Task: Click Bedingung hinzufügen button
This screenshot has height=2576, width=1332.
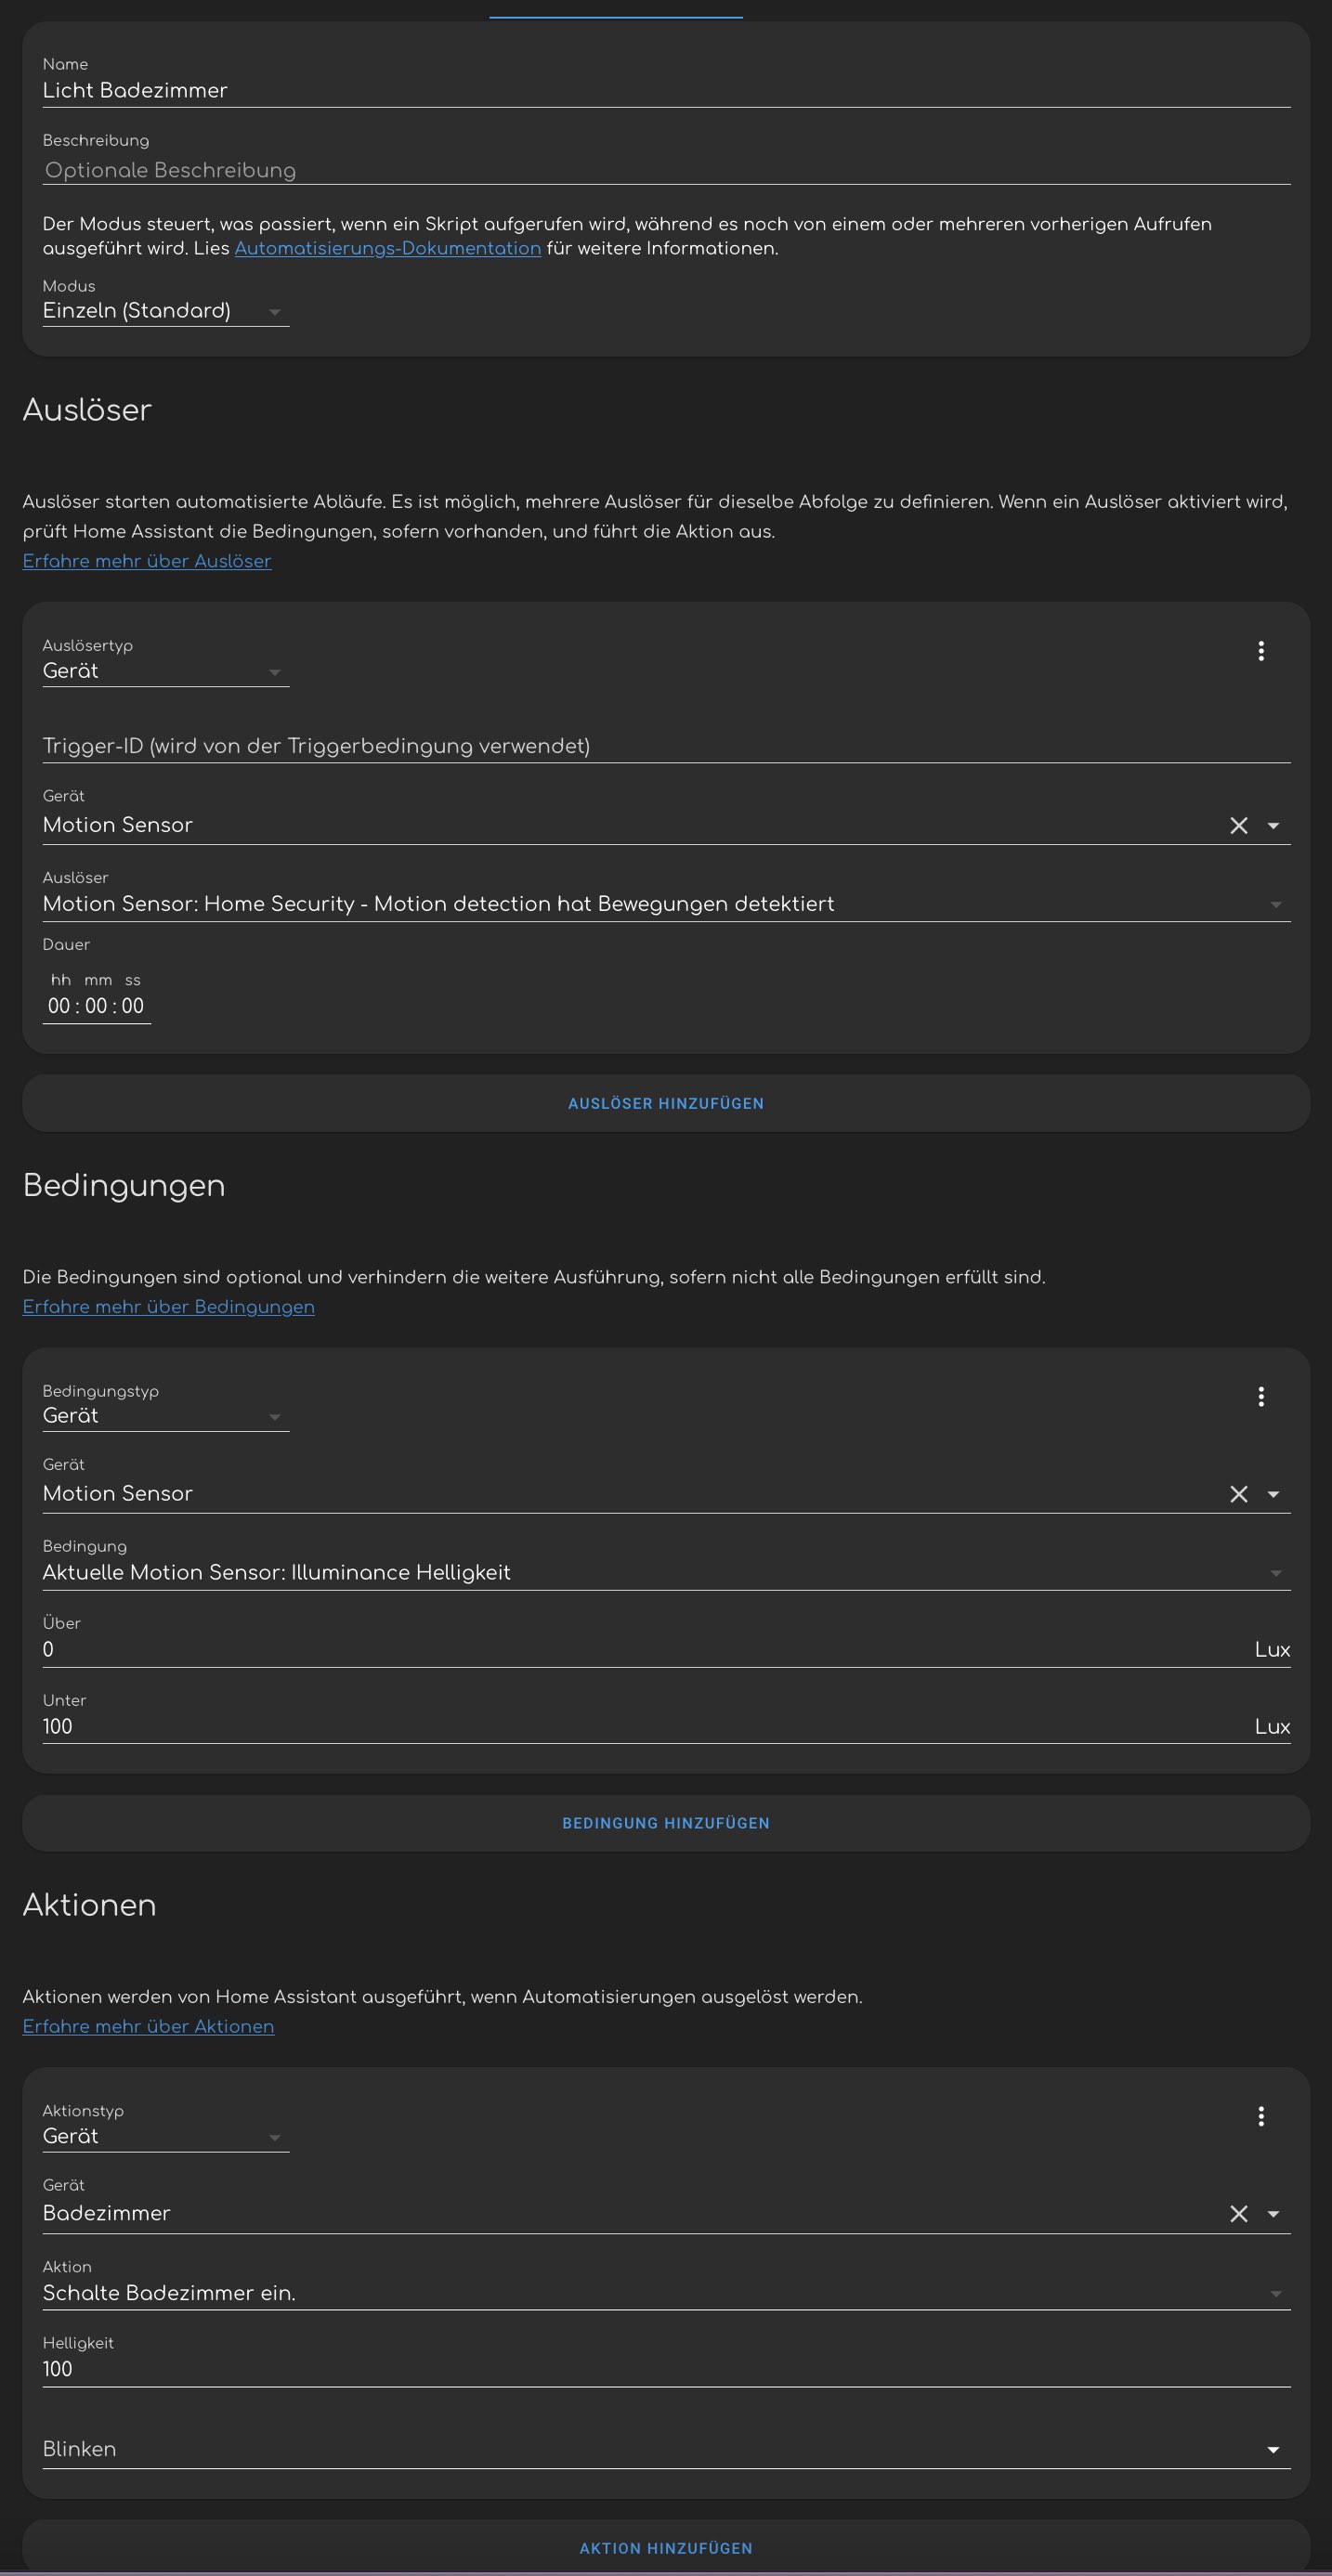Action: [666, 1823]
